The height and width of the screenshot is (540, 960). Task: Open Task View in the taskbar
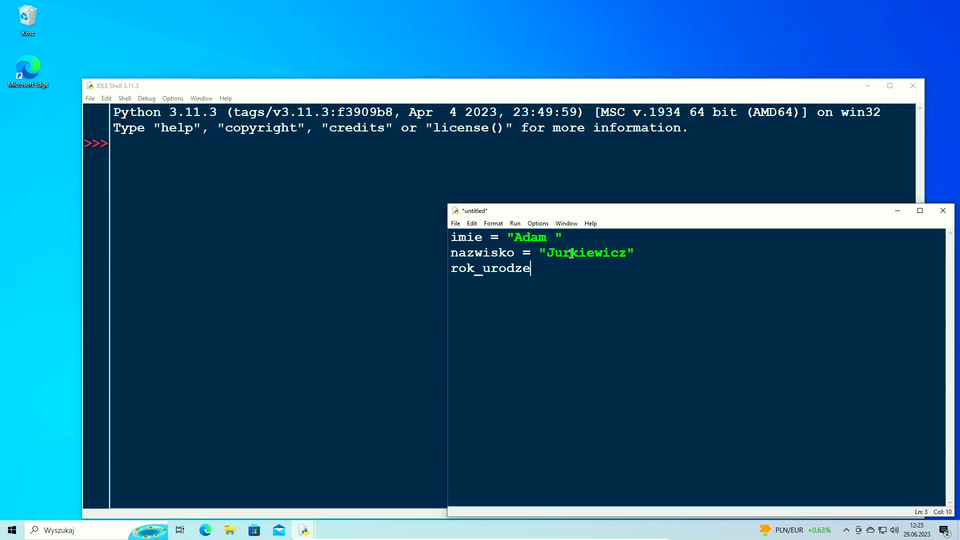coord(180,530)
